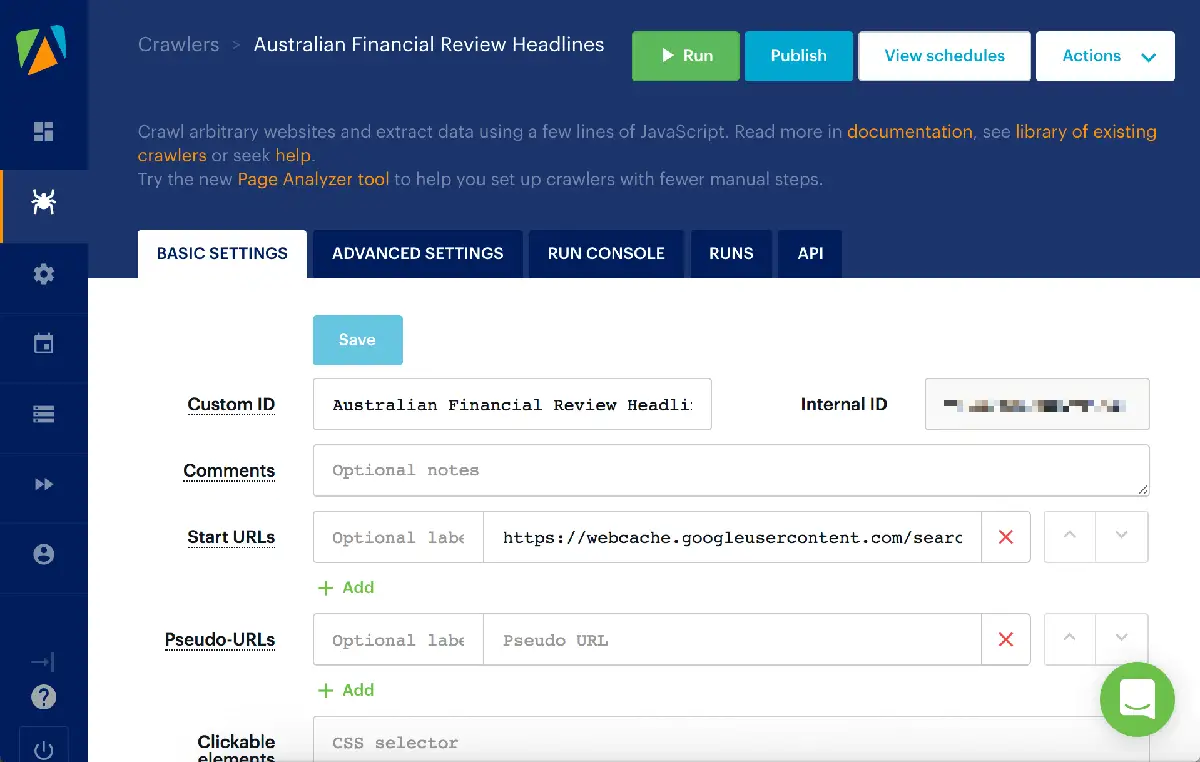Image resolution: width=1200 pixels, height=762 pixels.
Task: Move Pseudo-URL row down
Action: [x=1122, y=639]
